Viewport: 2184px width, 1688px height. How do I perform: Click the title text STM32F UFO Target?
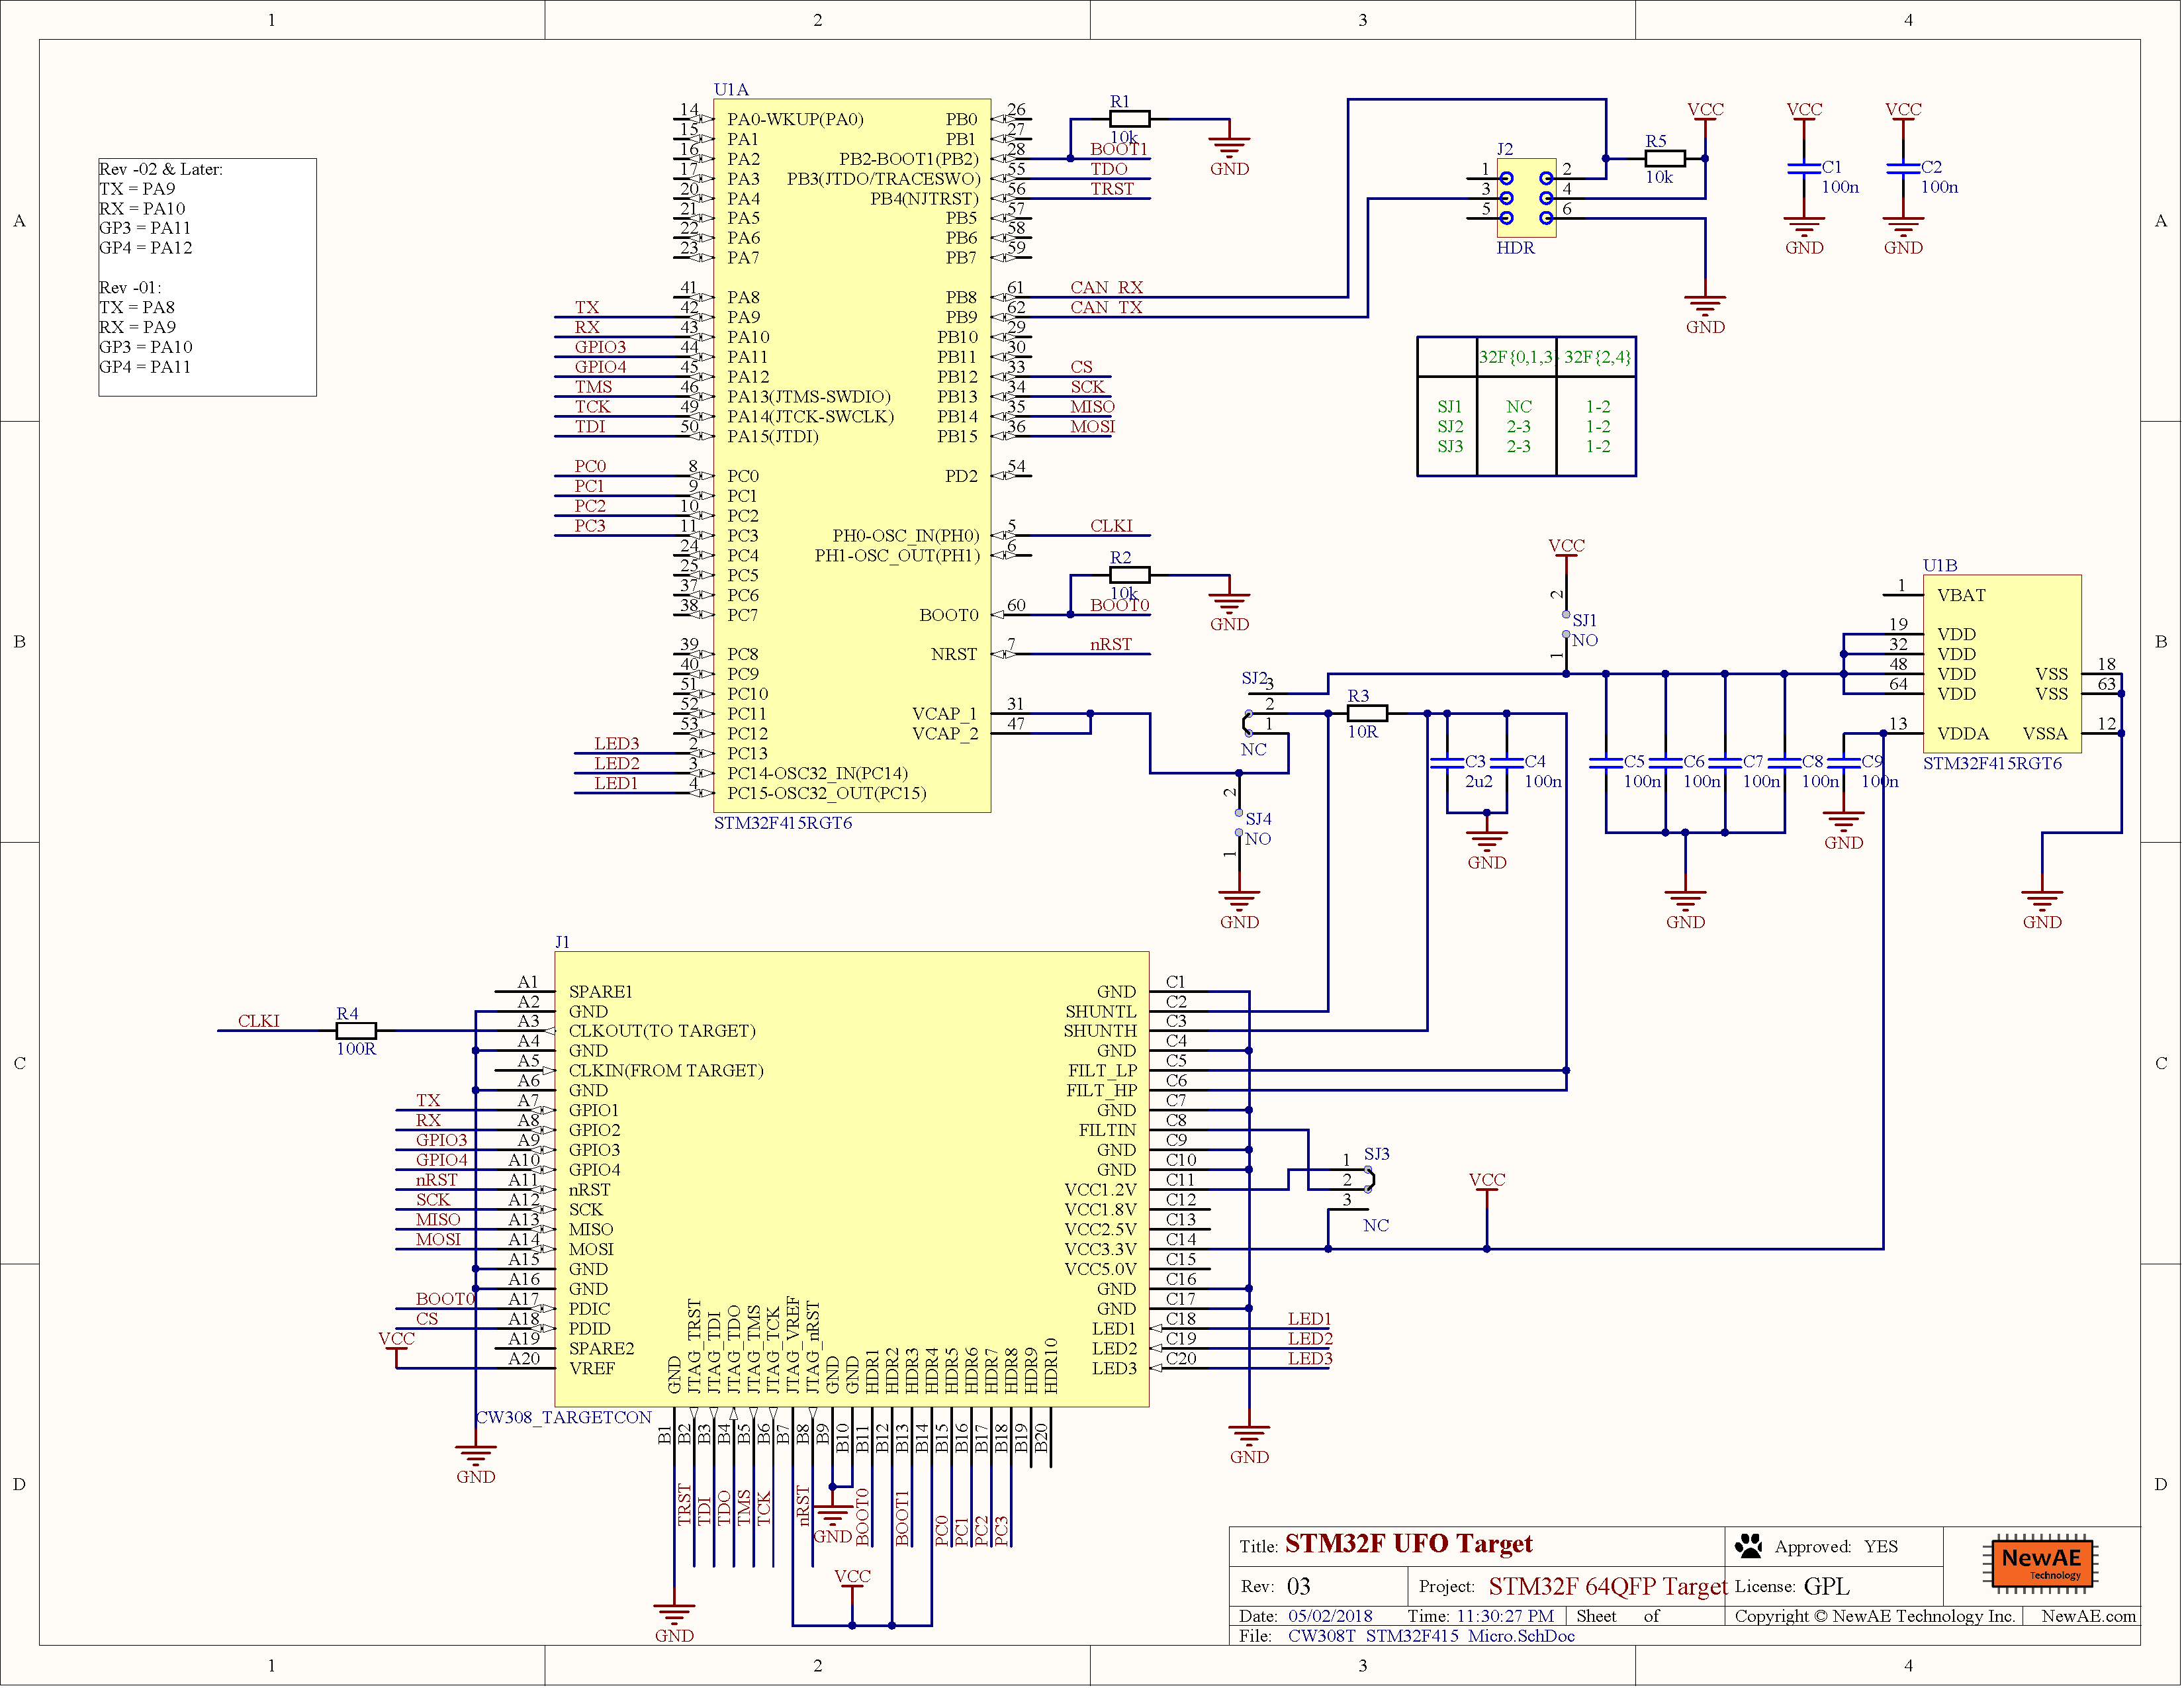(x=1410, y=1545)
